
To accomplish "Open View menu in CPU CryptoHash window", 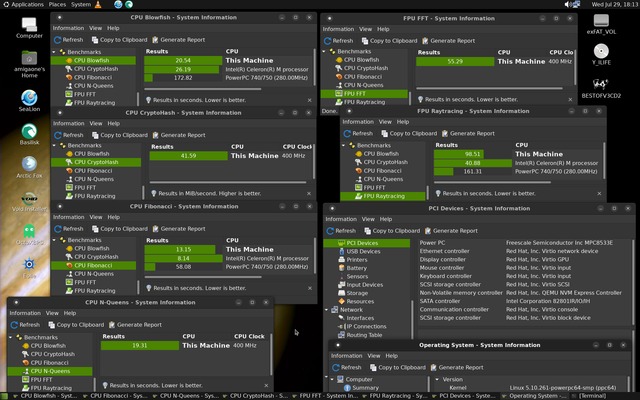I will [x=96, y=123].
